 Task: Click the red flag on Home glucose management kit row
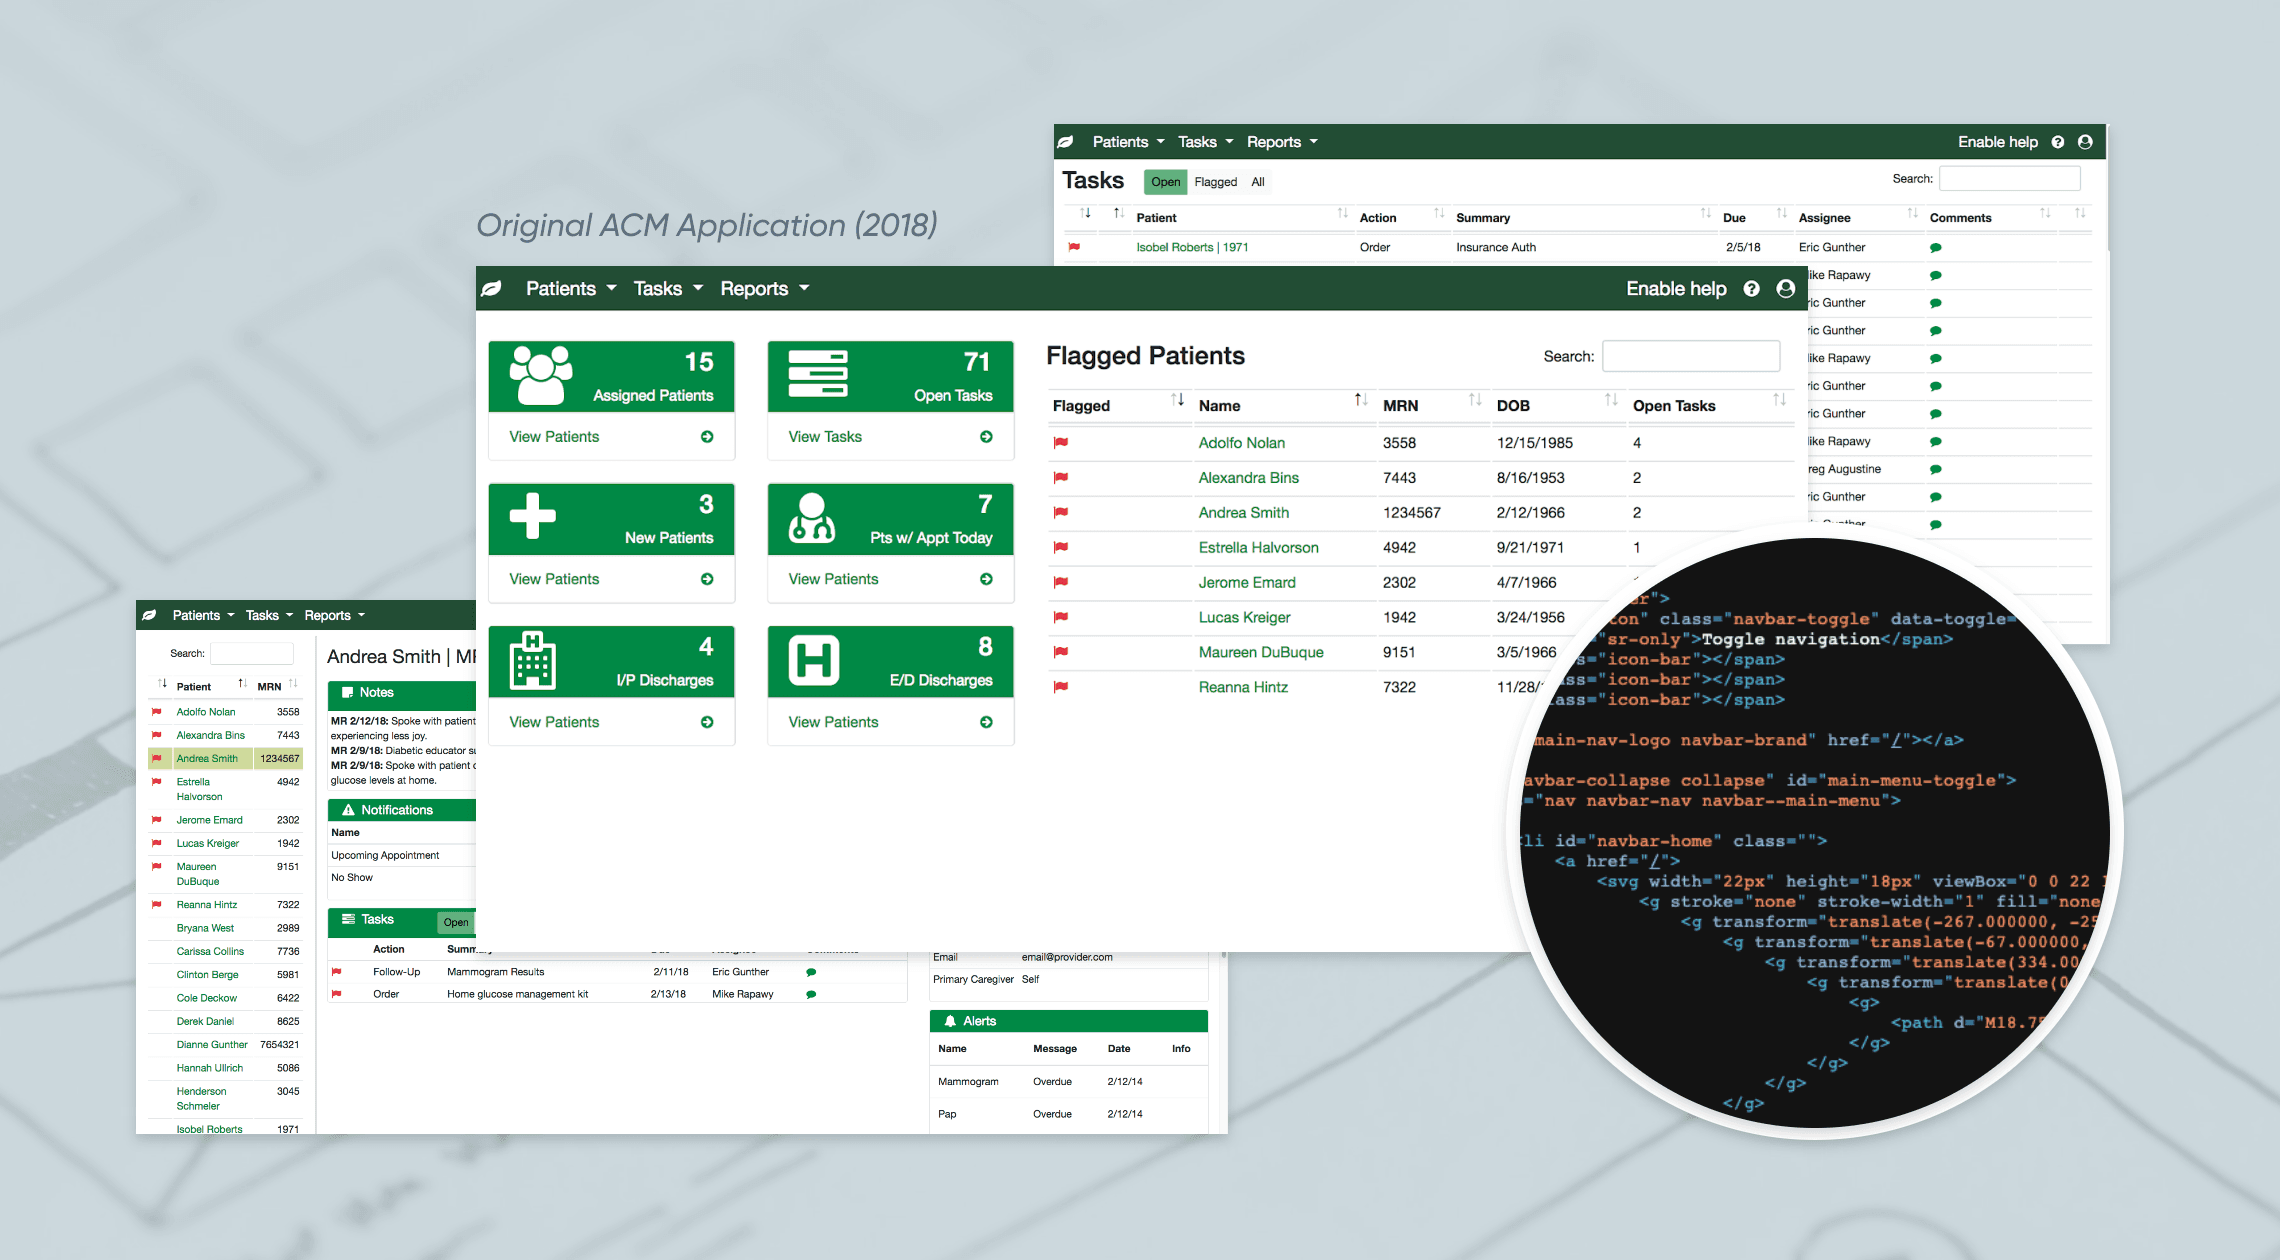point(337,994)
